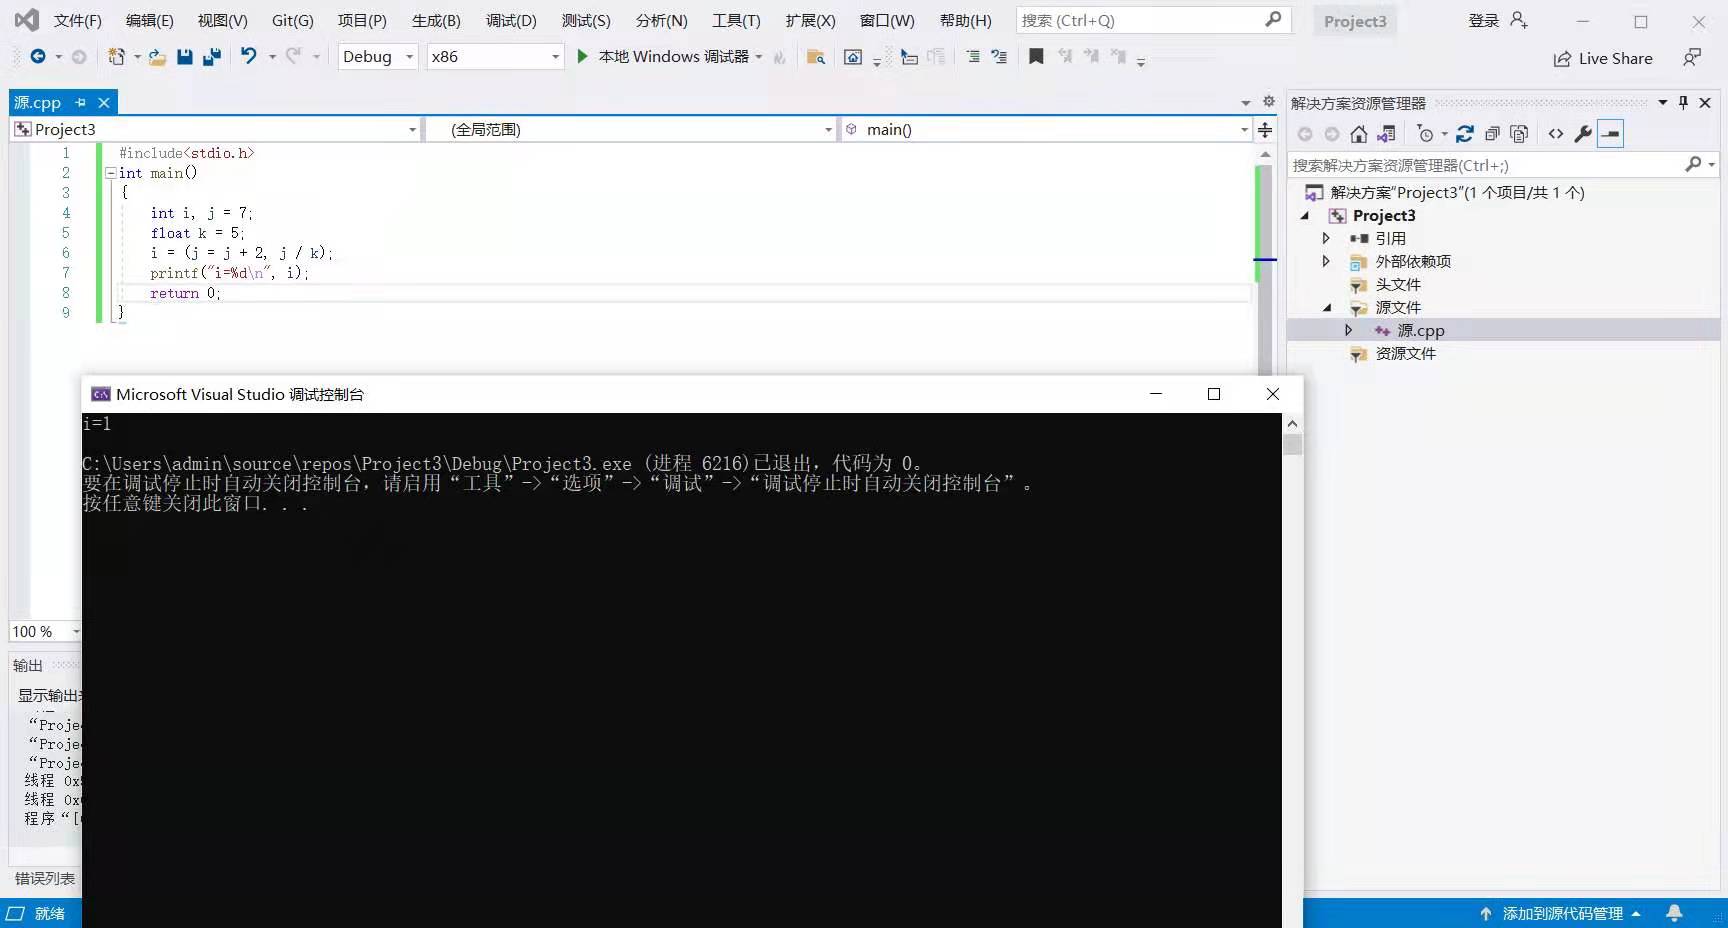Click Collapse All icon in Solution Explorer
This screenshot has width=1728, height=928.
[1492, 134]
